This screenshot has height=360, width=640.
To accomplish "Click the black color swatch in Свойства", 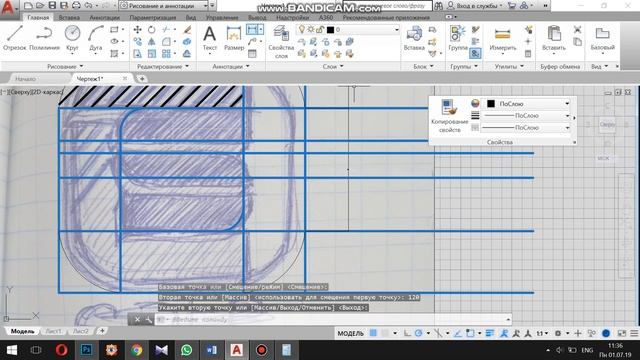I will tap(491, 104).
